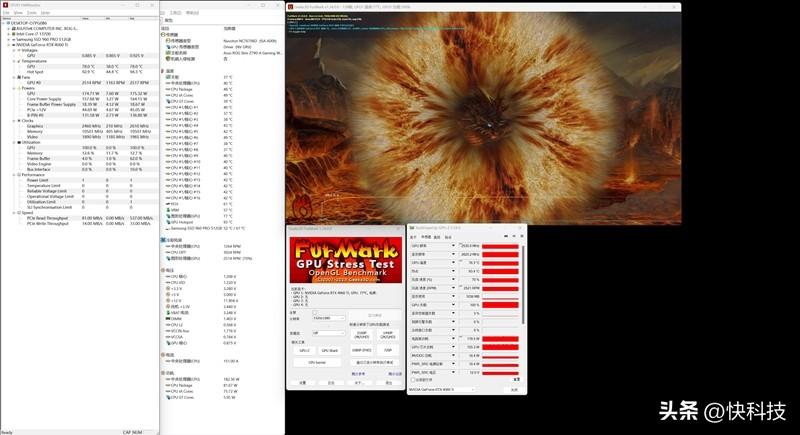Run the 1080P (FHD) preset benchmark

click(x=362, y=350)
